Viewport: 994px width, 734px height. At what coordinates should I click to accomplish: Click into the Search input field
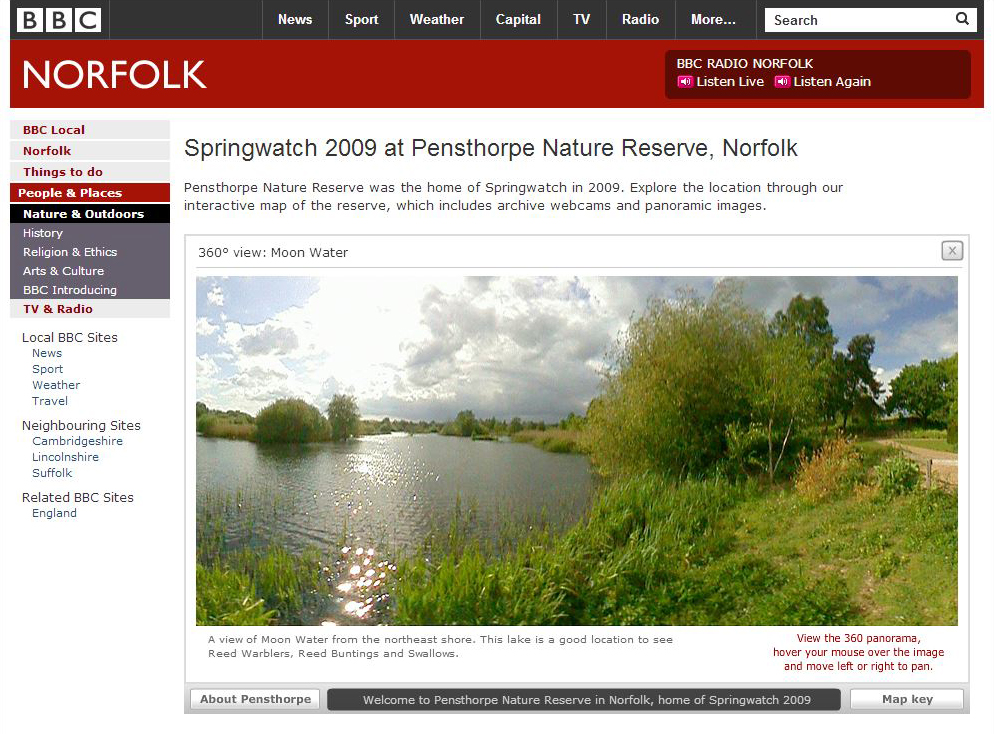[859, 20]
